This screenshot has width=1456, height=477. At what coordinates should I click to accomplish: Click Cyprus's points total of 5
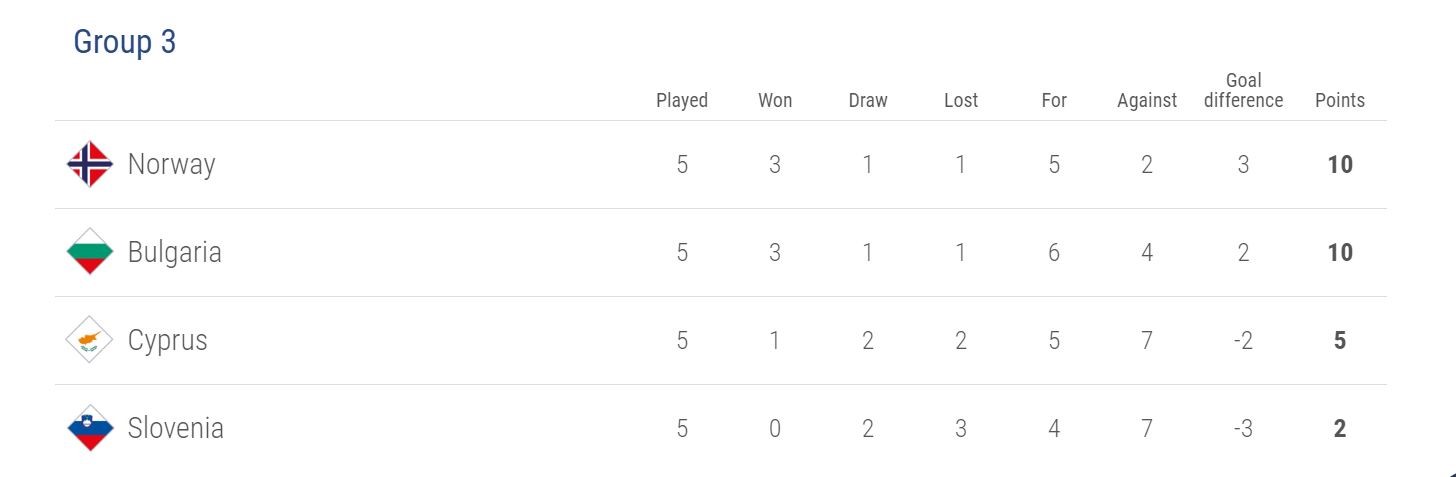point(1340,341)
